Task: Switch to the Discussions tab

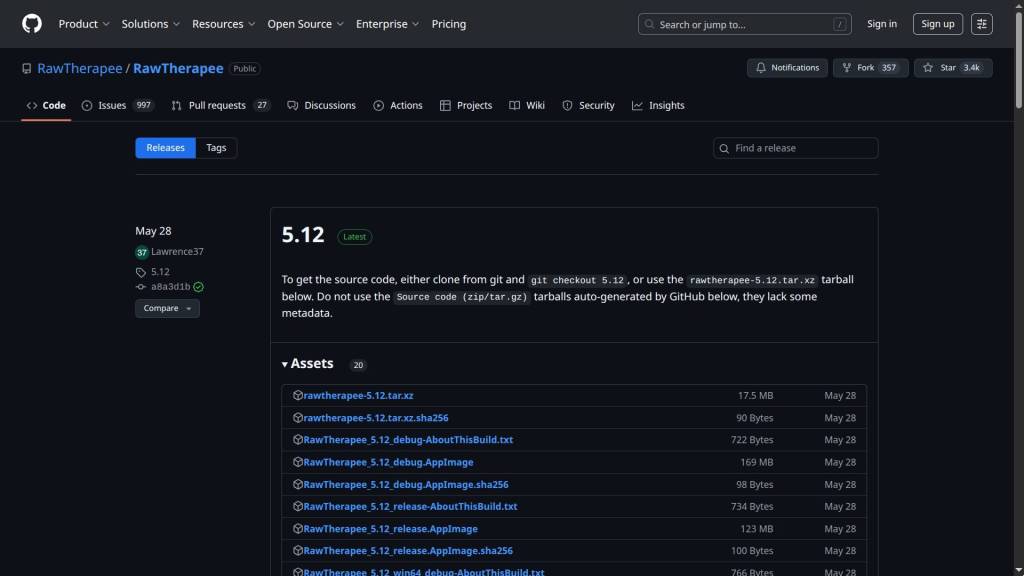Action: (x=322, y=106)
